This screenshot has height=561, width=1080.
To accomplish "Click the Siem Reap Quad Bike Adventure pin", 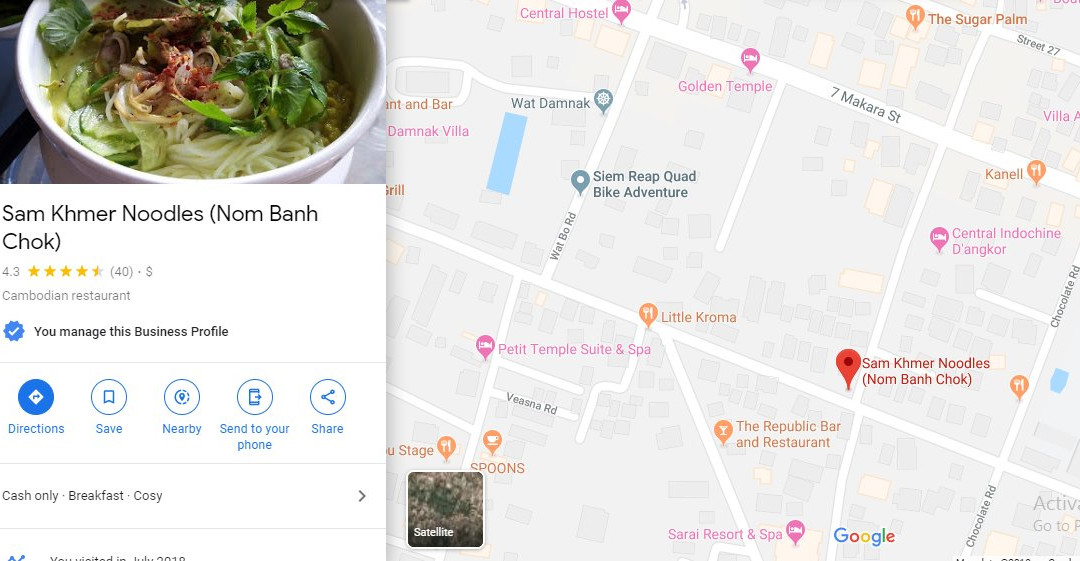I will tap(581, 182).
